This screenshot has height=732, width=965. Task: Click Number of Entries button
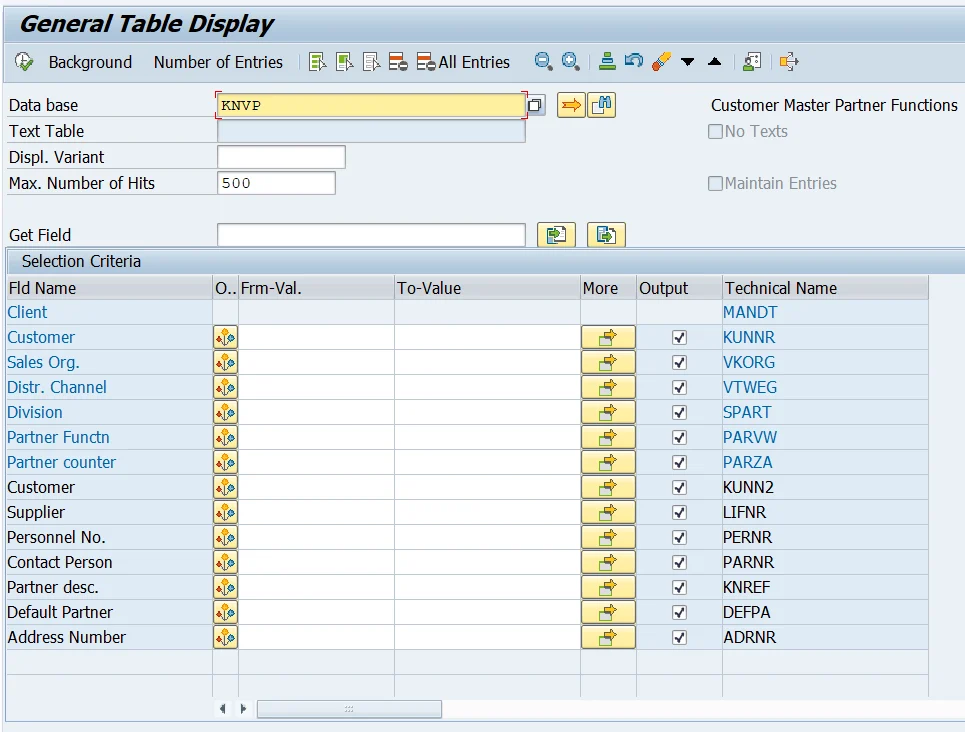tap(218, 62)
